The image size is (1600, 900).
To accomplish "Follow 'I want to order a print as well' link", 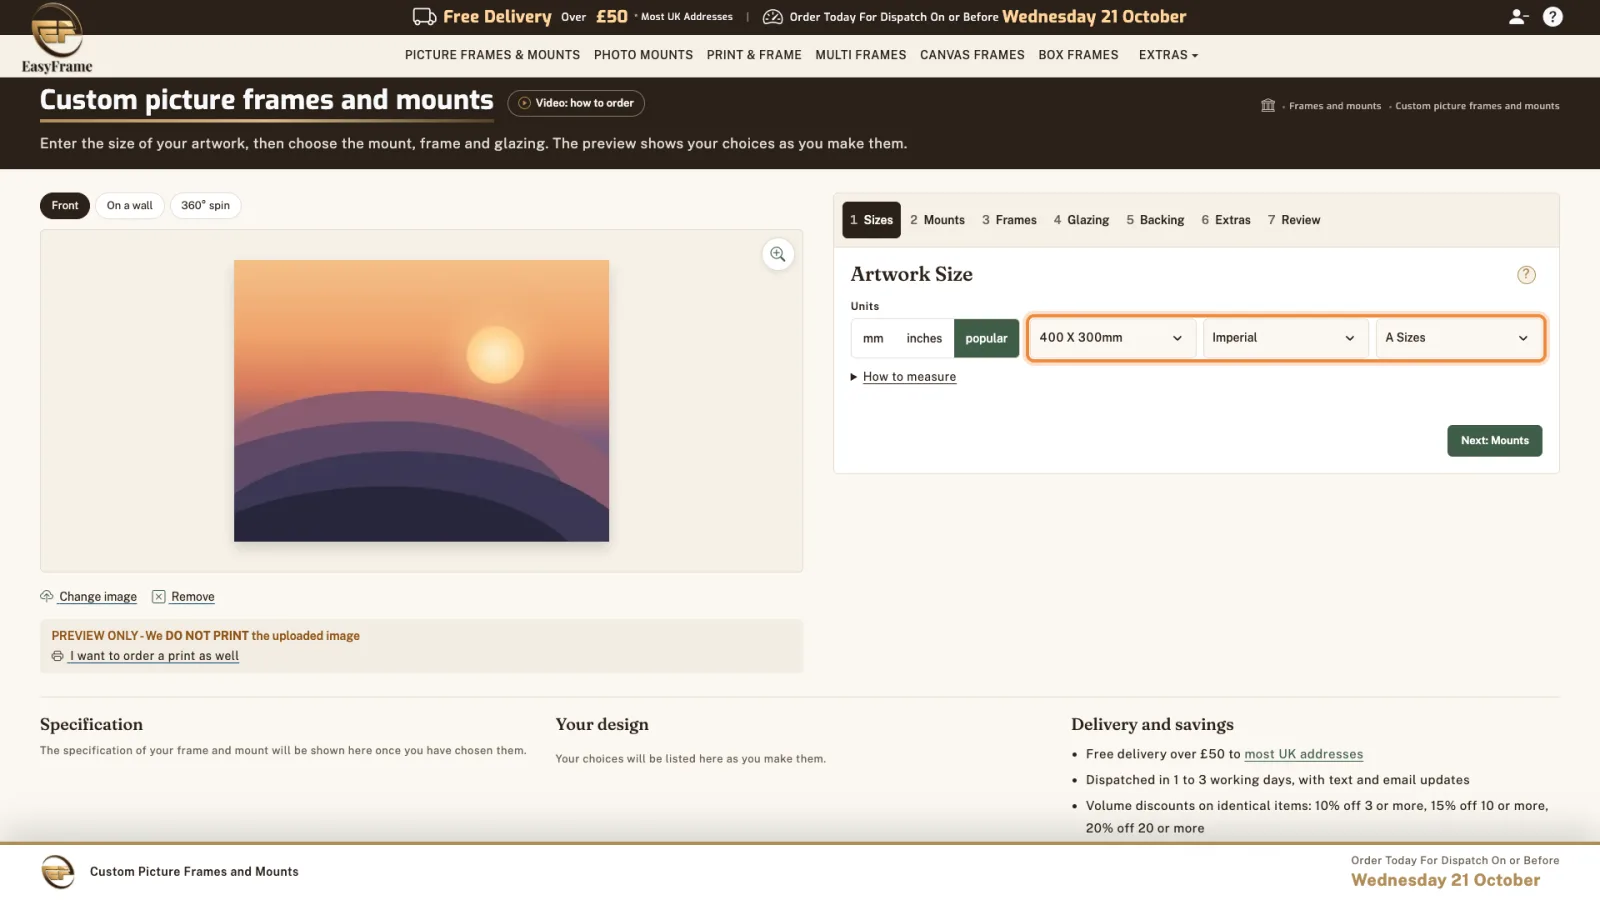I will coord(154,656).
